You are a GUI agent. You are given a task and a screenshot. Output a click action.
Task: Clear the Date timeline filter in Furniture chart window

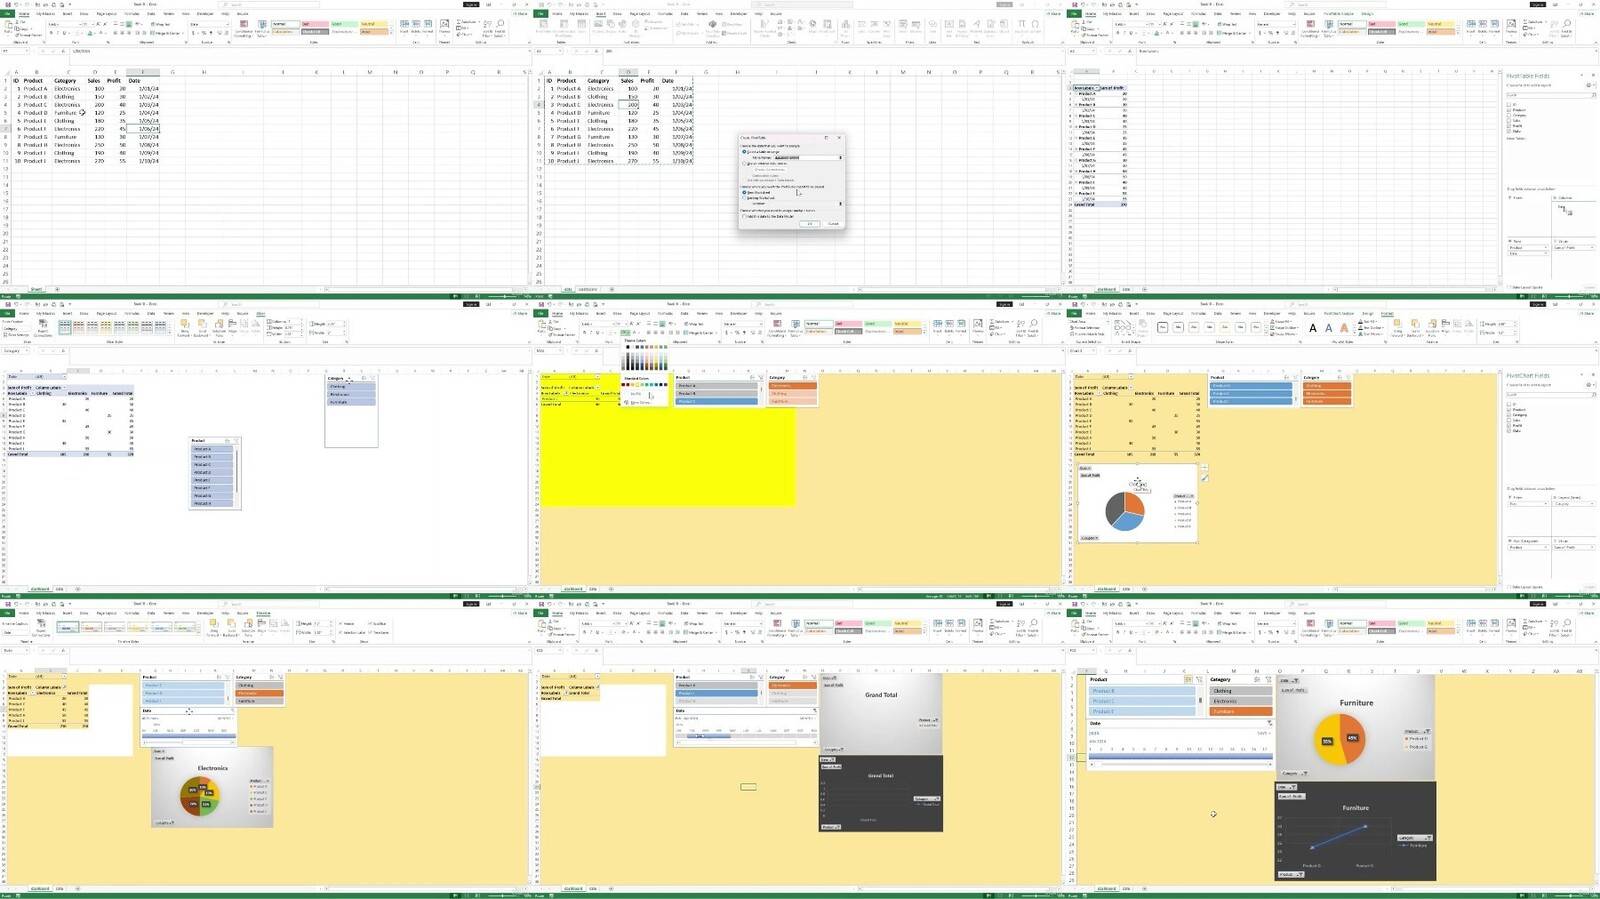tap(1270, 723)
